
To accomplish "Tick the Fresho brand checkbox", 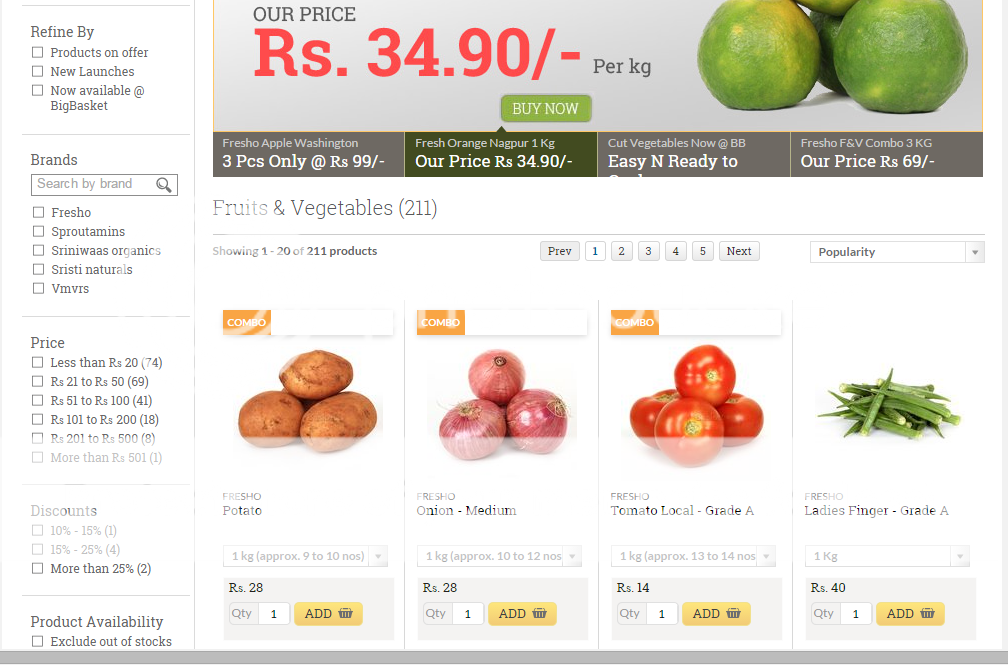I will (x=39, y=212).
